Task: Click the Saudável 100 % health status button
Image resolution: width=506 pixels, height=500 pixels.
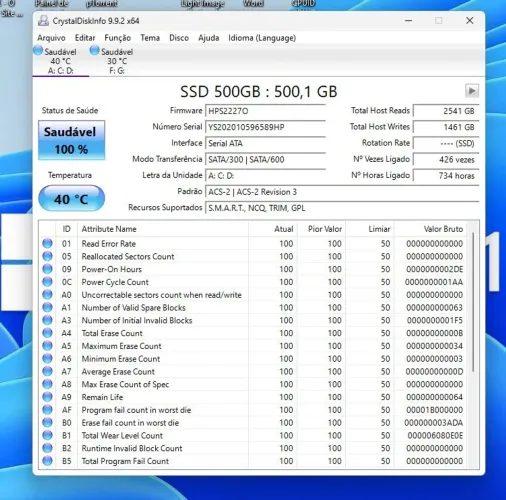Action: point(72,140)
